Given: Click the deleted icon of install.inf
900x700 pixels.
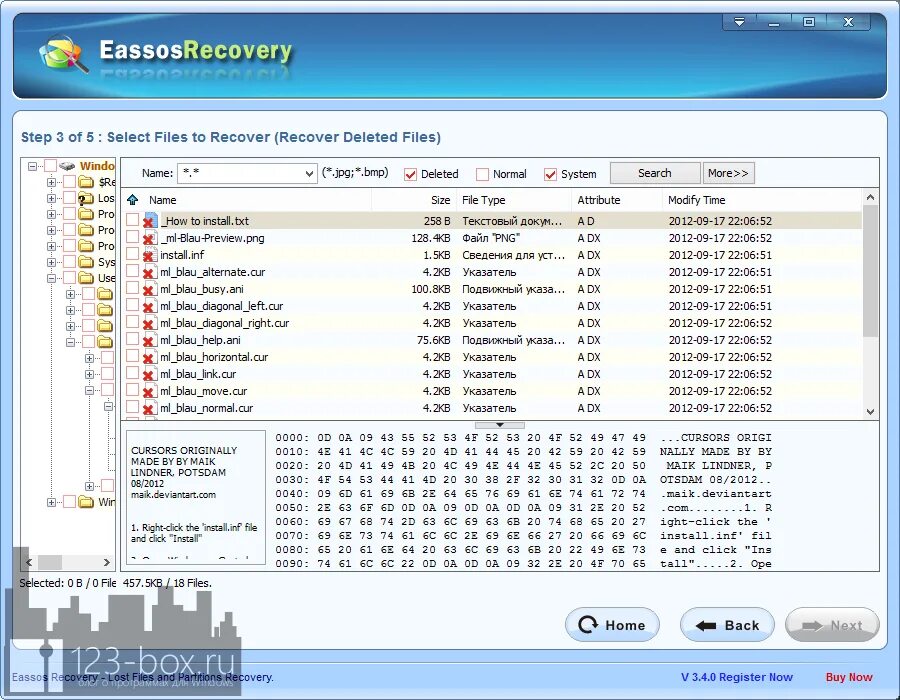Looking at the screenshot, I should (149, 255).
